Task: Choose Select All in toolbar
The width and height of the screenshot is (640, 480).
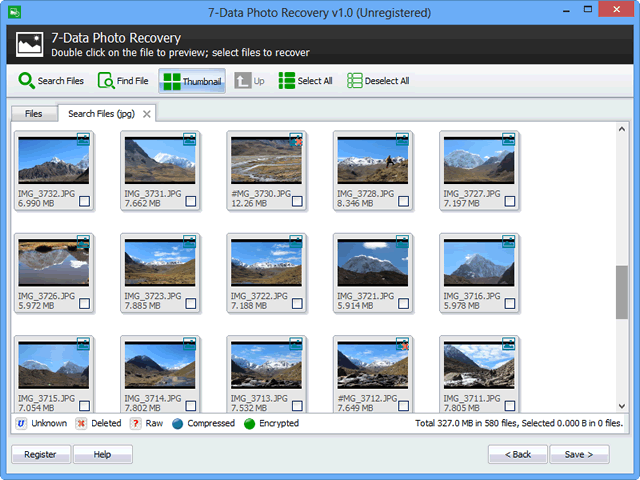Action: click(x=305, y=81)
